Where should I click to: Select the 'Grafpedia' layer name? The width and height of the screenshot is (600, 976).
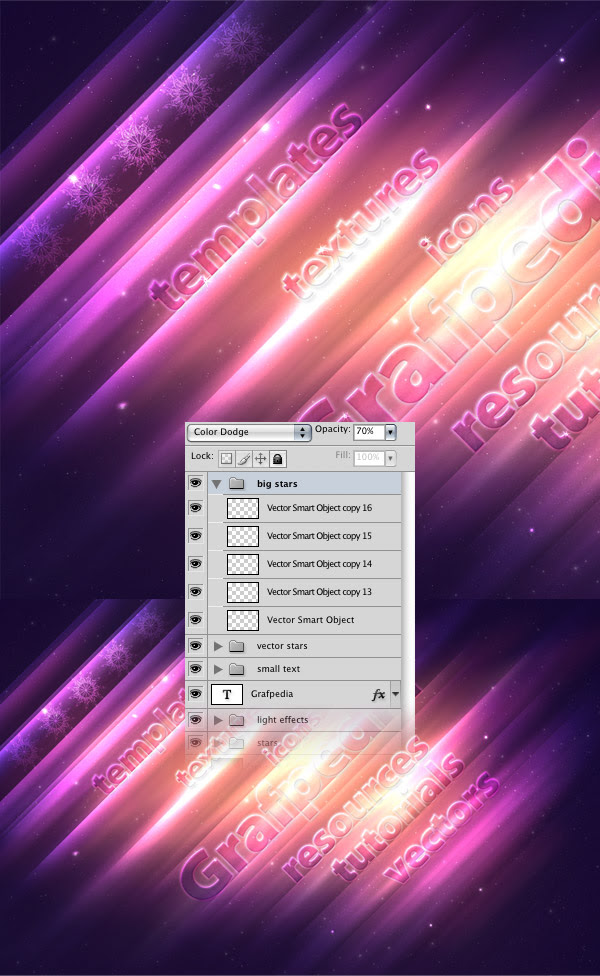pos(272,694)
